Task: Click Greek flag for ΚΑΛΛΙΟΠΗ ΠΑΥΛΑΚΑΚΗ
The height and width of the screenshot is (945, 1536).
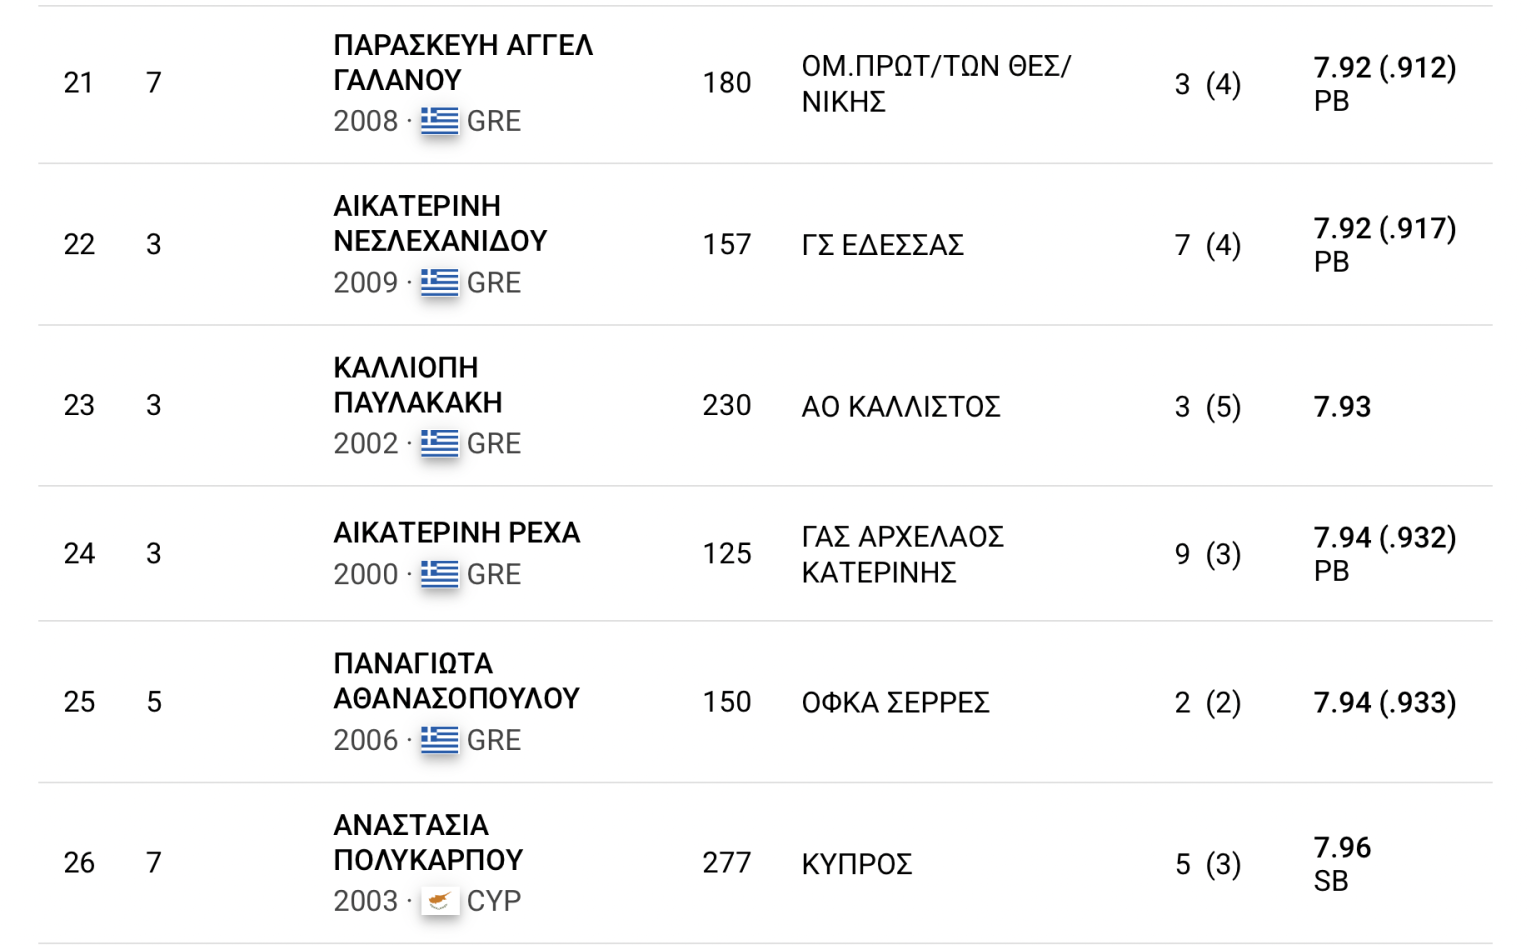Action: coord(439,444)
